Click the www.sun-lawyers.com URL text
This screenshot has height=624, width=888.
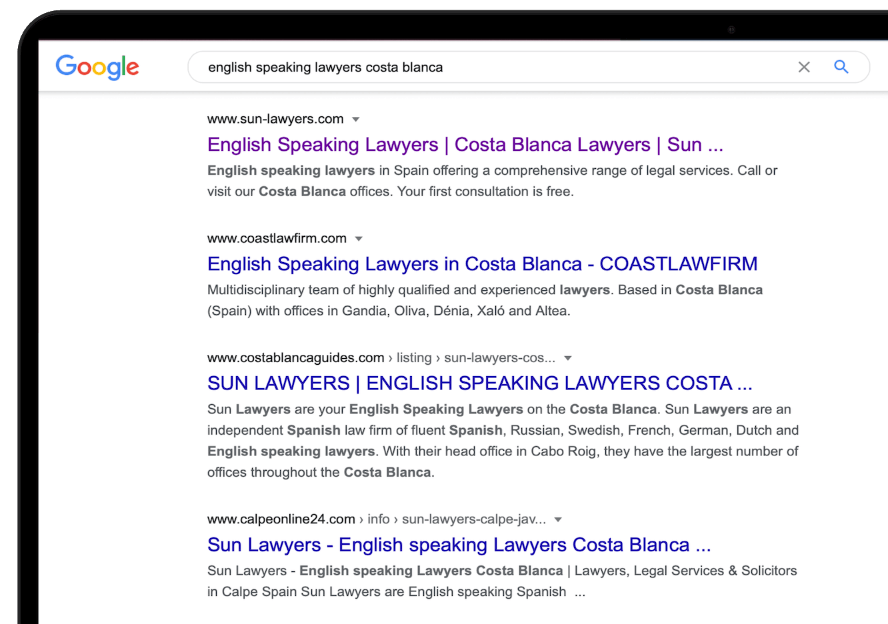click(x=275, y=119)
